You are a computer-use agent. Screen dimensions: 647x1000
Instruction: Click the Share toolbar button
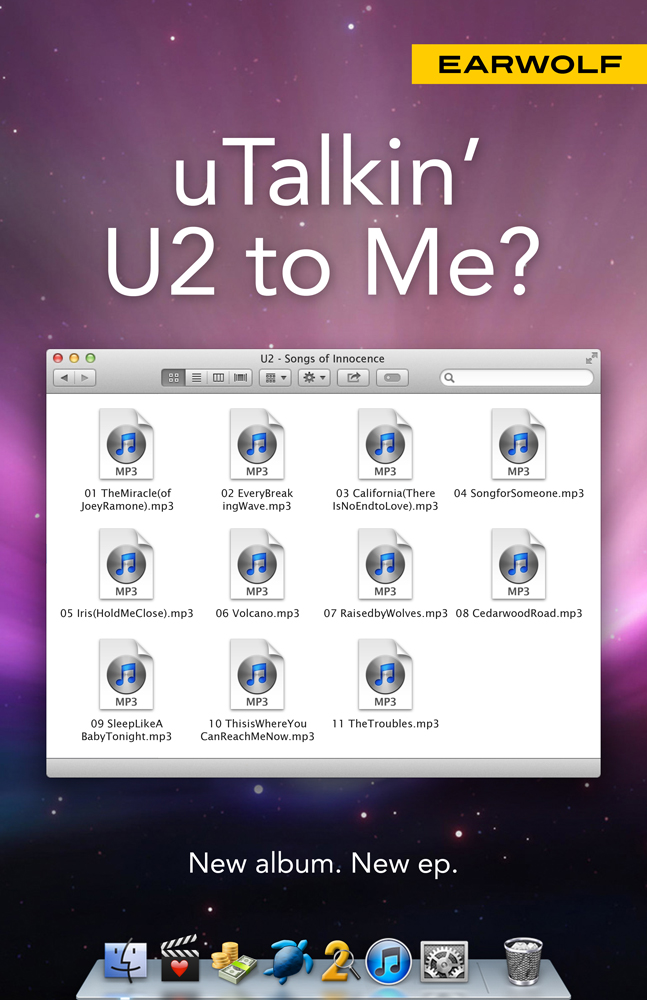(x=353, y=378)
